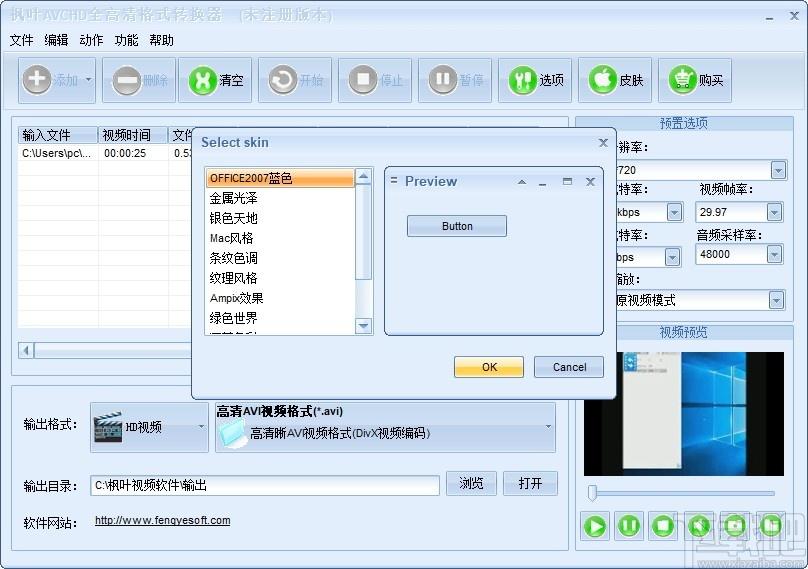Click the menu icon left of the Preview title

(394, 181)
